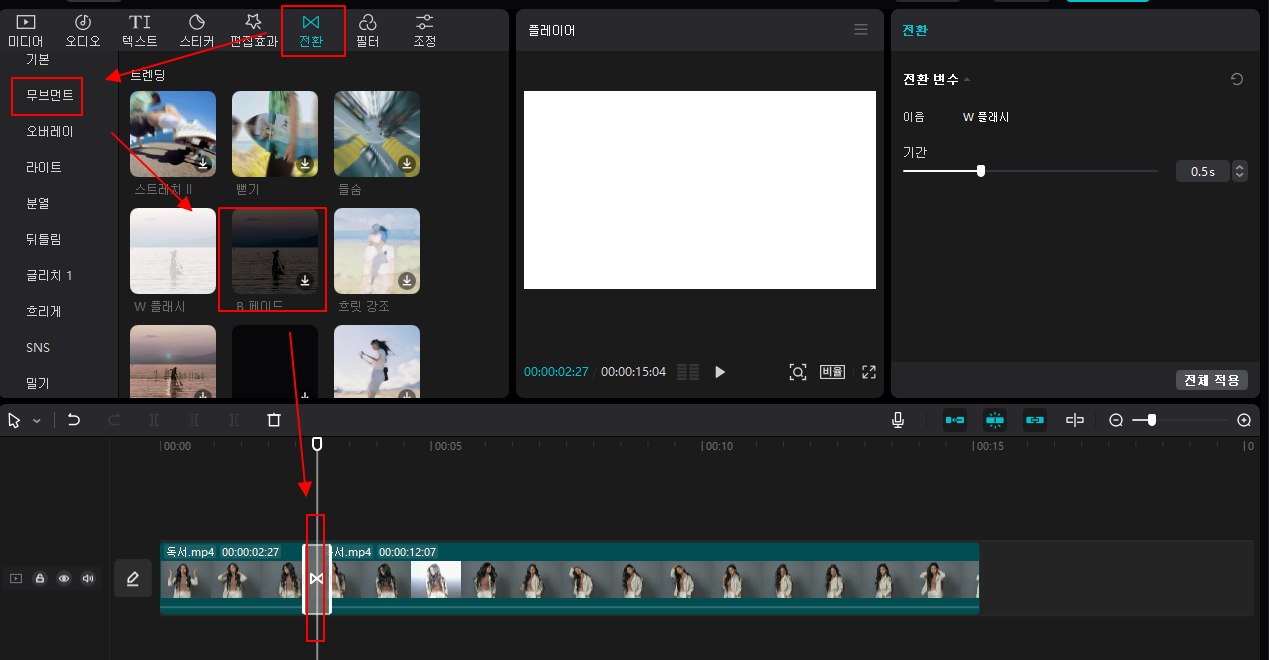This screenshot has width=1269, height=660.
Task: Delete the selected timeline item
Action: click(x=274, y=420)
